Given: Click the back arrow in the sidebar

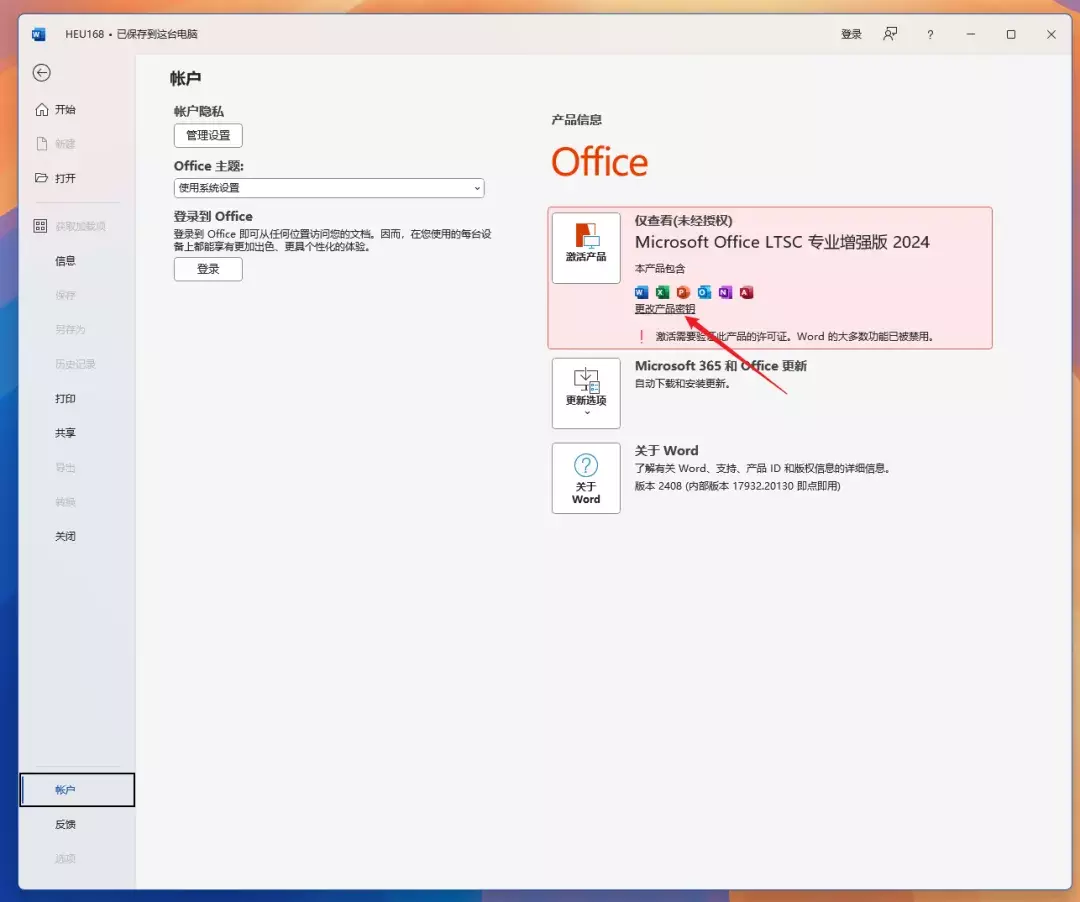Looking at the screenshot, I should coord(41,72).
